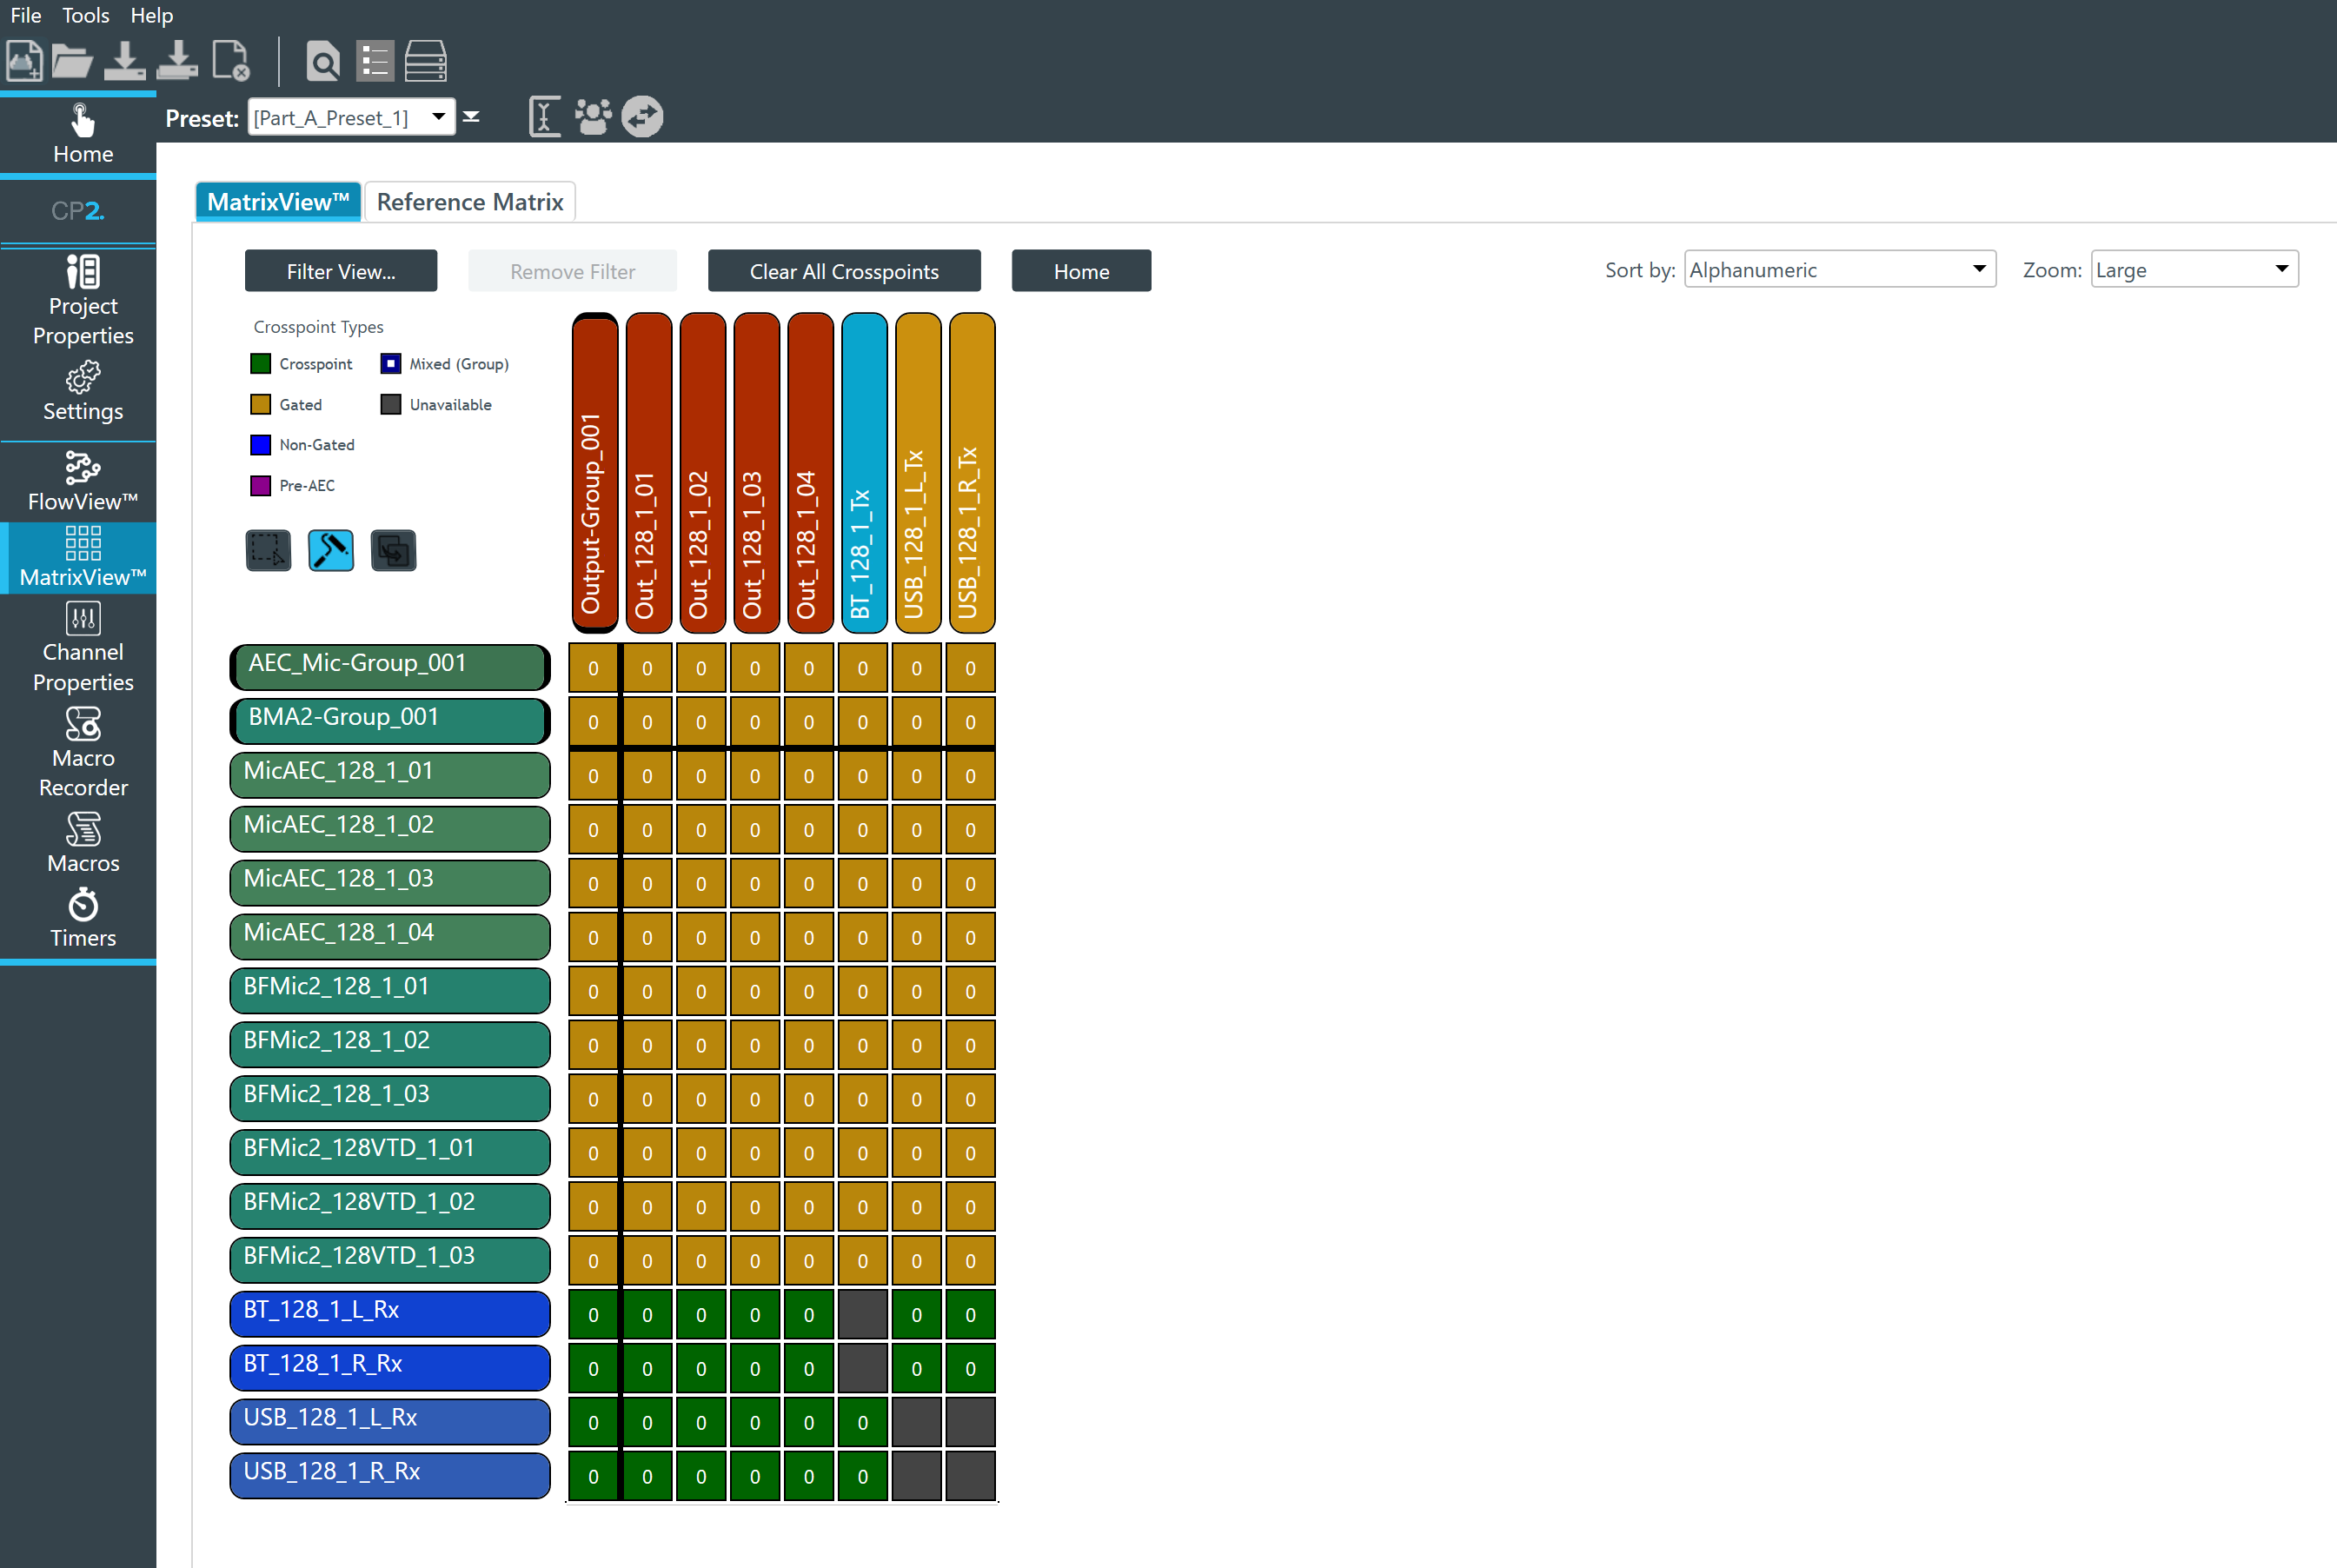The width and height of the screenshot is (2337, 1568).
Task: Click the server rack device icon
Action: tap(425, 62)
